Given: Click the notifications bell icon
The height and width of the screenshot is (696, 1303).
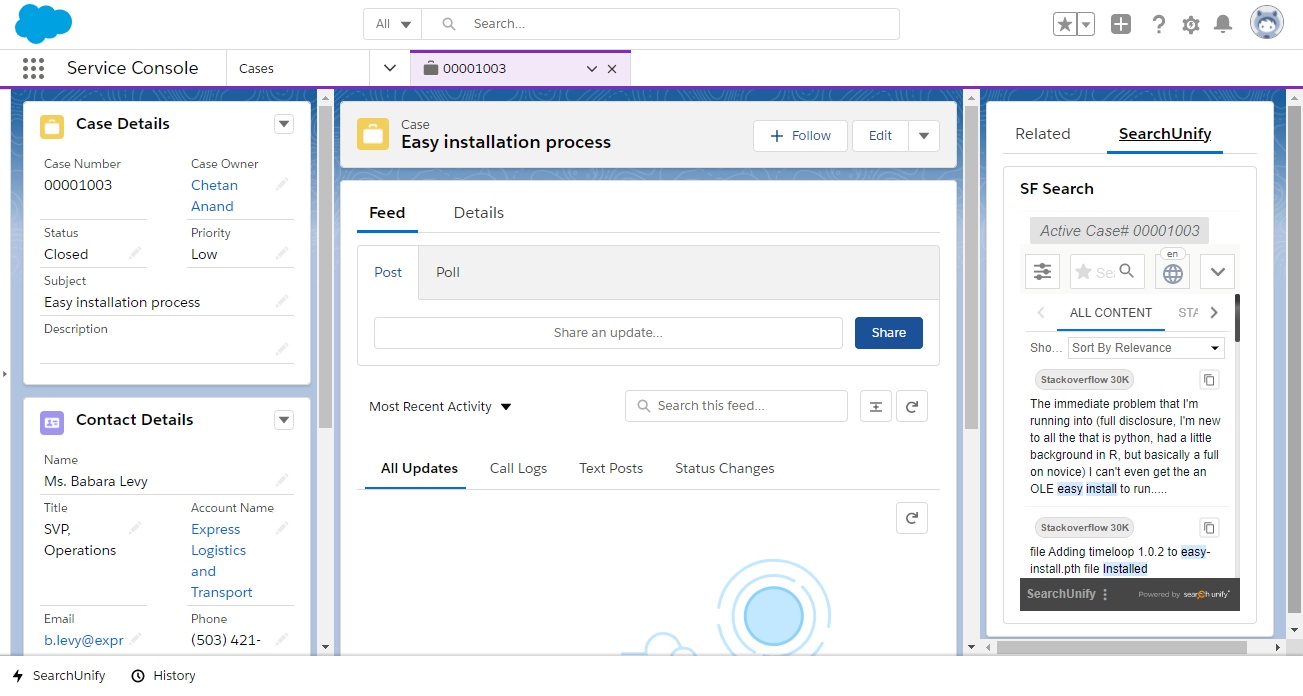Looking at the screenshot, I should (x=1222, y=24).
